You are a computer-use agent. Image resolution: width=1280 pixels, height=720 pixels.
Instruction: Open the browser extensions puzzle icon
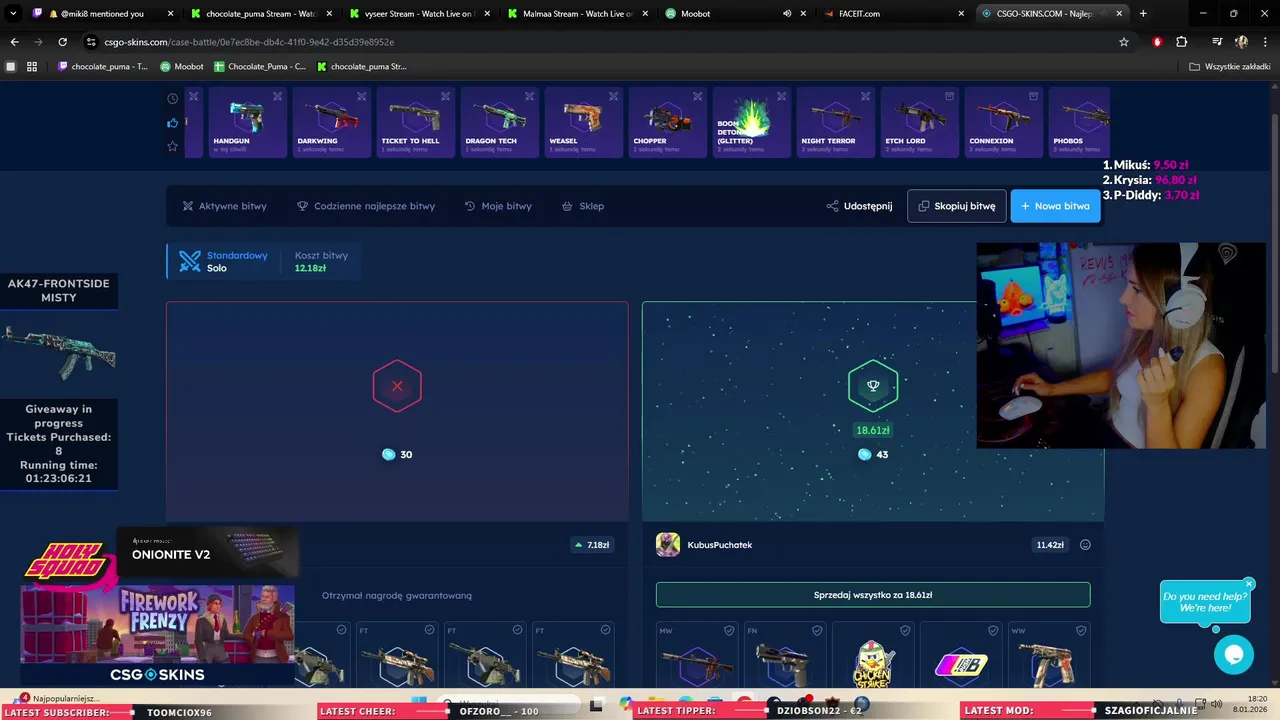1182,42
